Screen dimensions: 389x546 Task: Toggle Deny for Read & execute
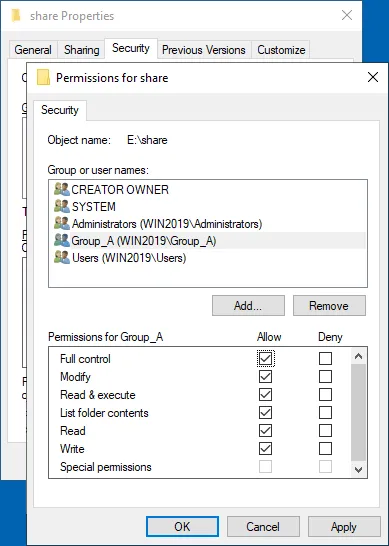pos(325,395)
